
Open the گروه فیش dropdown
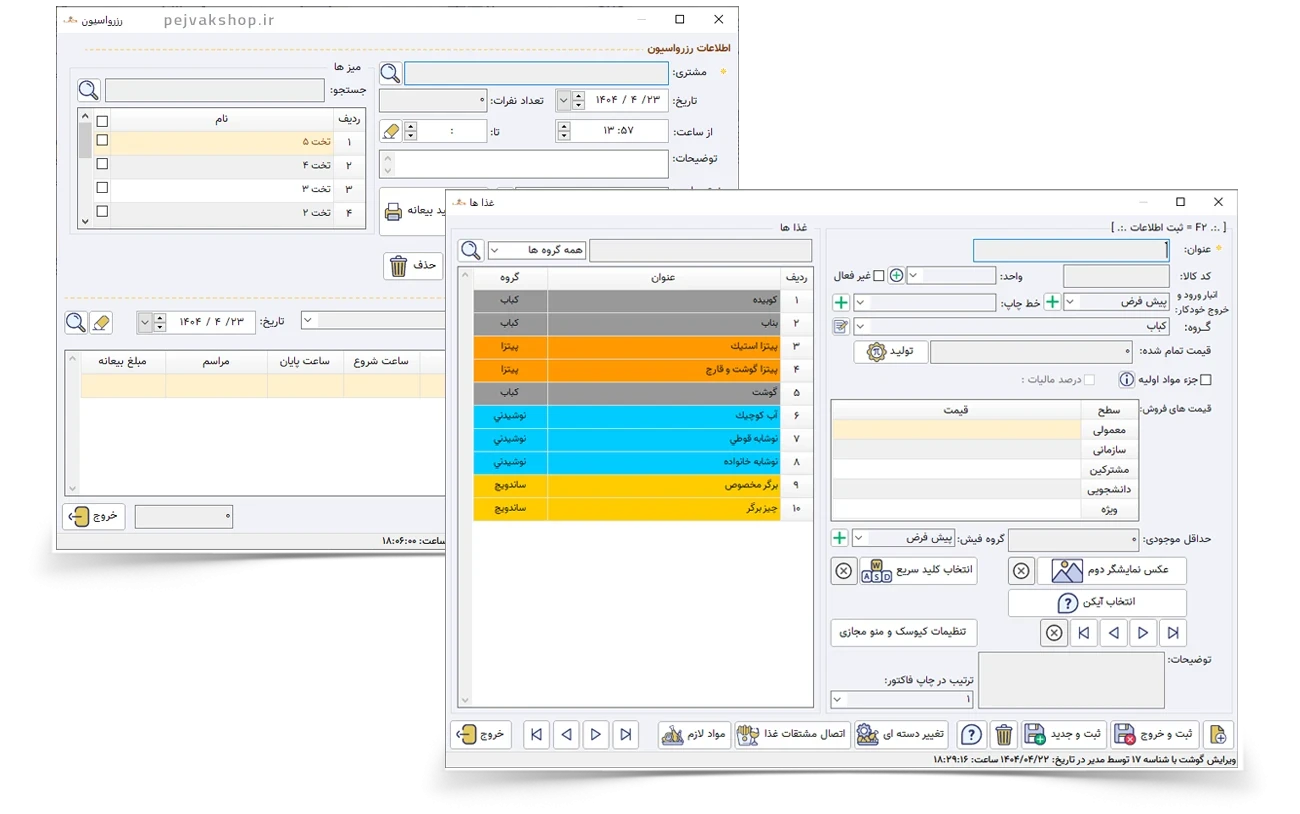tap(904, 538)
